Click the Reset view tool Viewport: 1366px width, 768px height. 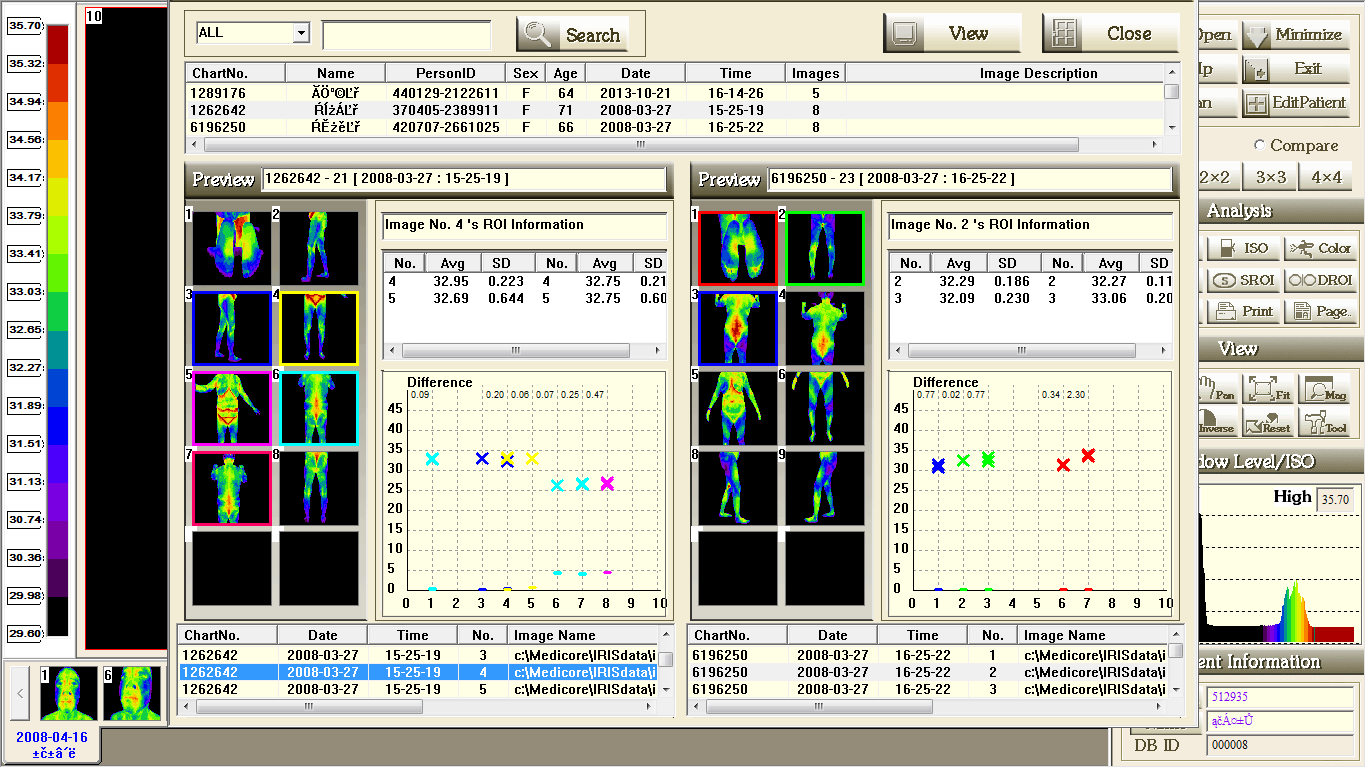tap(1269, 422)
